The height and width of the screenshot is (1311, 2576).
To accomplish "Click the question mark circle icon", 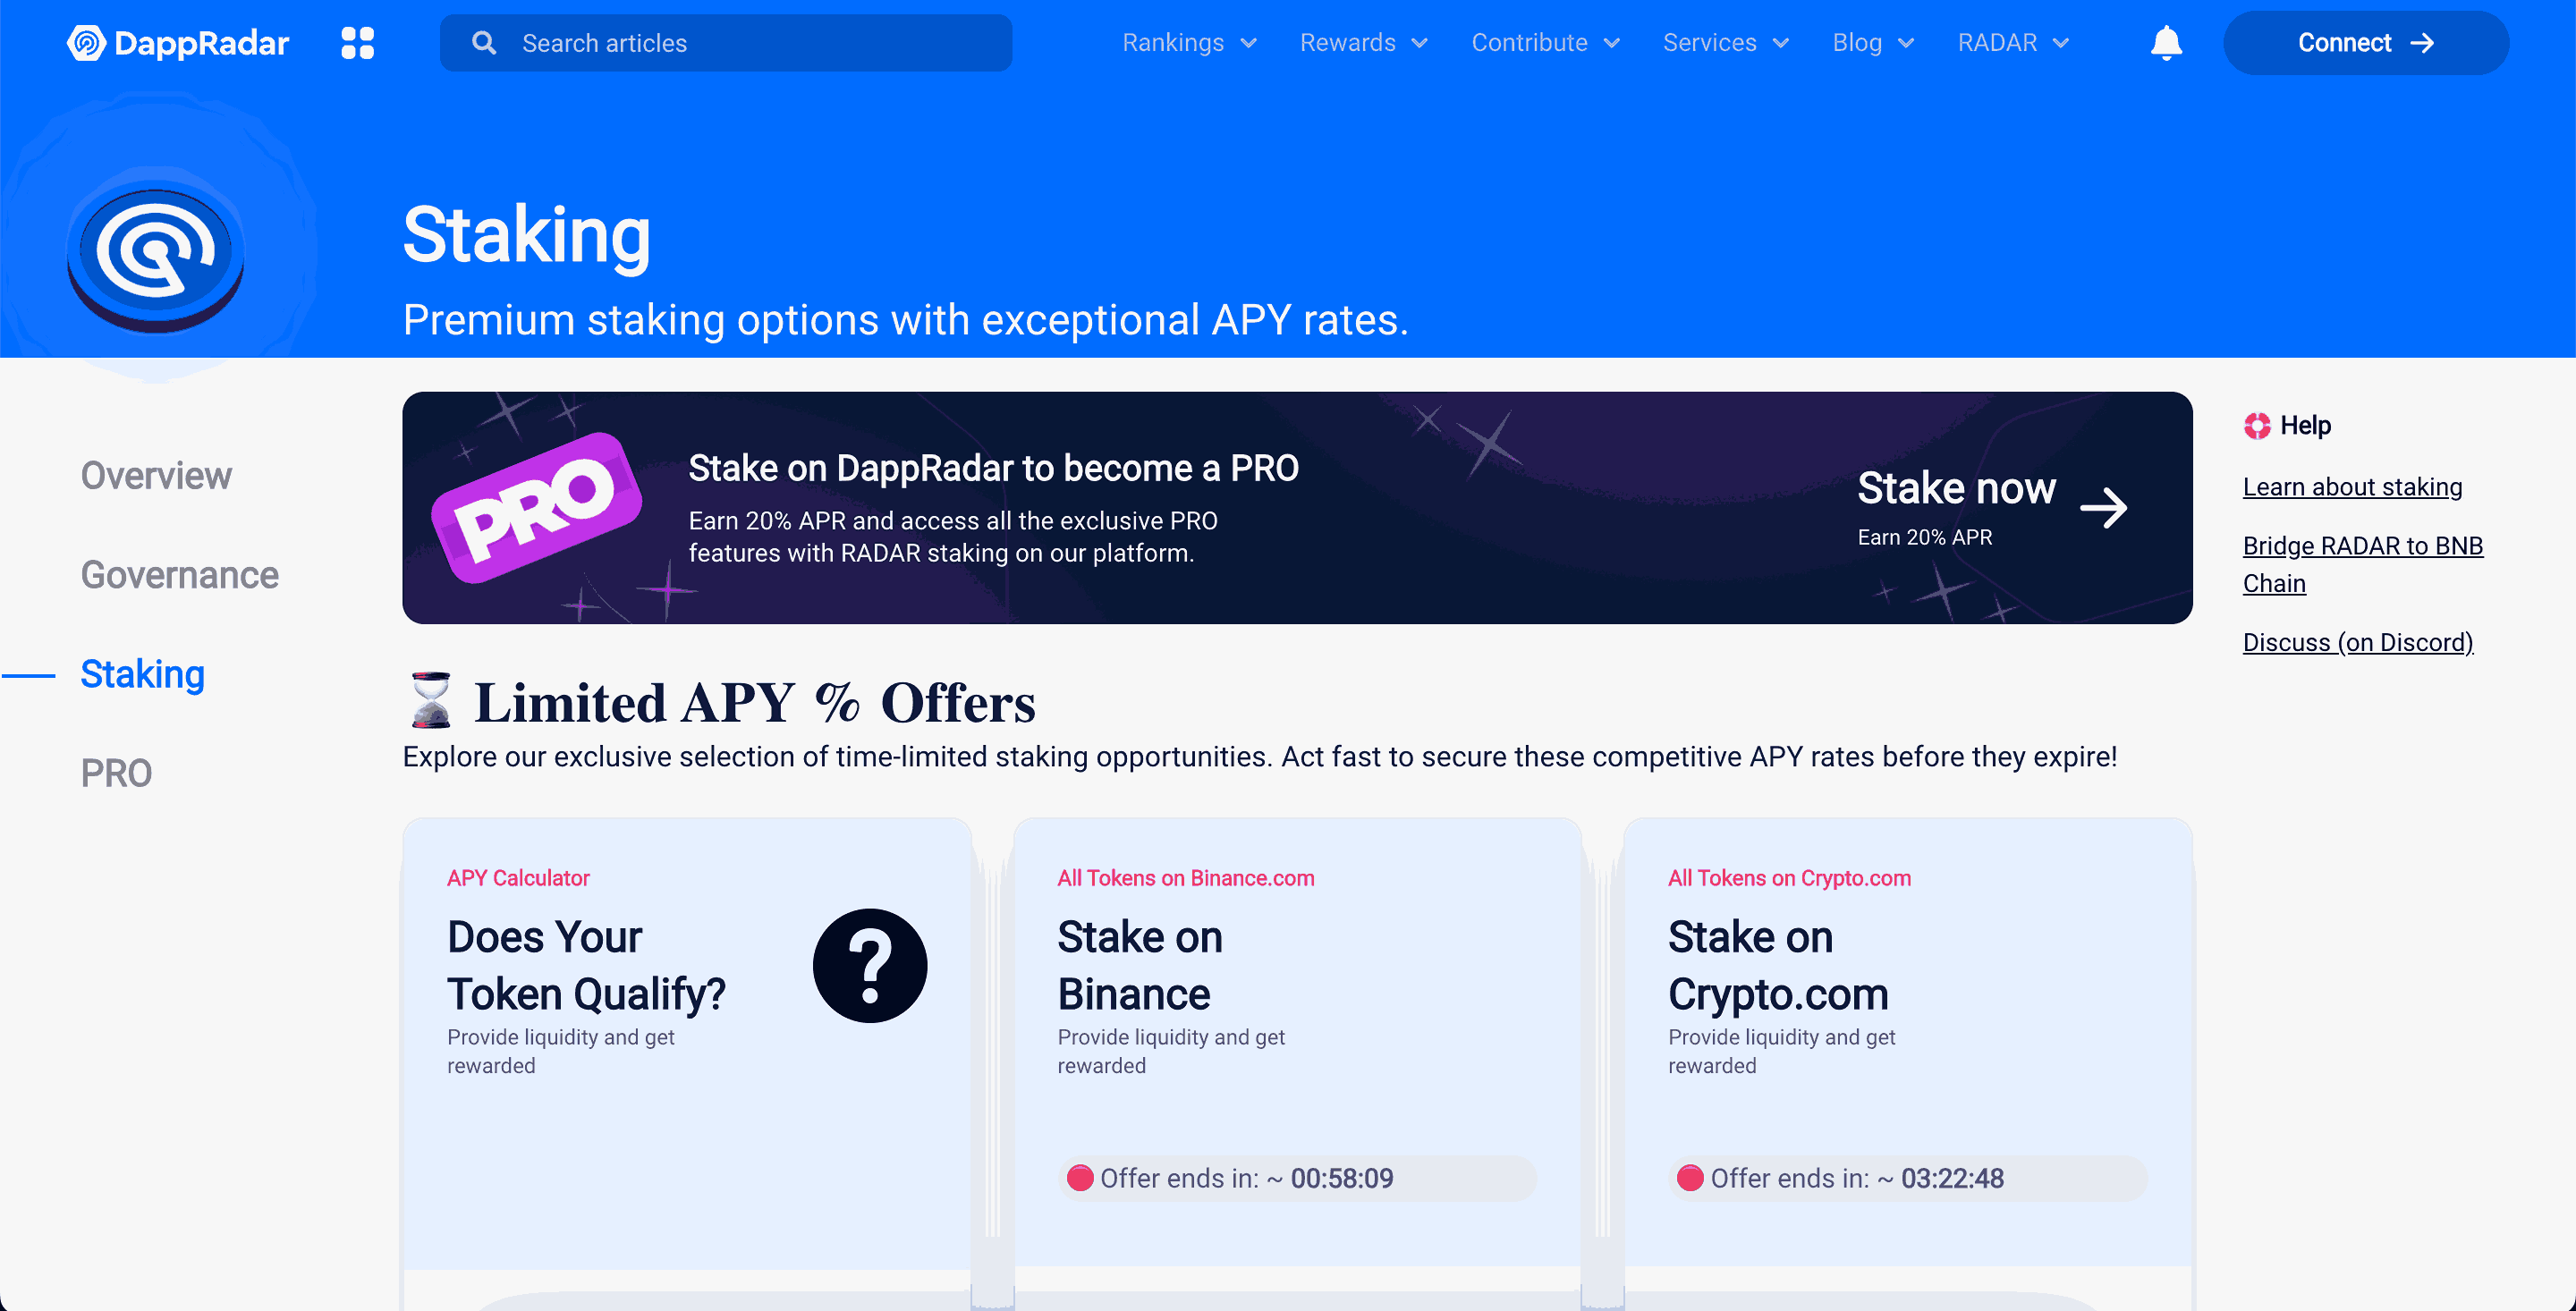I will 870,965.
